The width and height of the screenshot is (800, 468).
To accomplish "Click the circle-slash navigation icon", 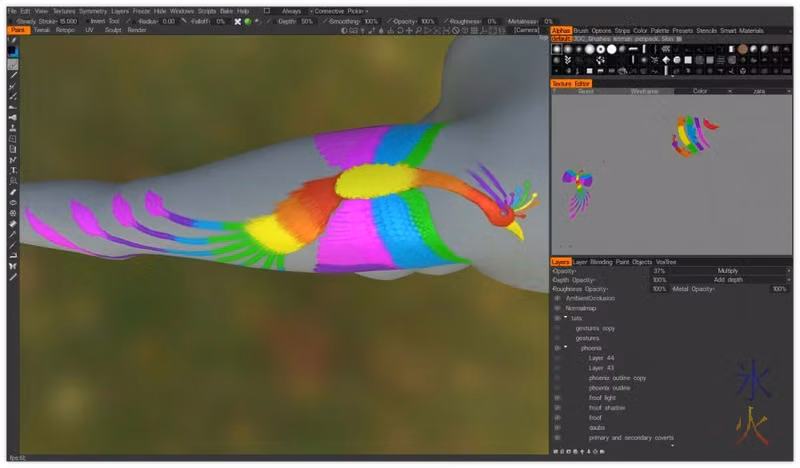I will pos(456,31).
